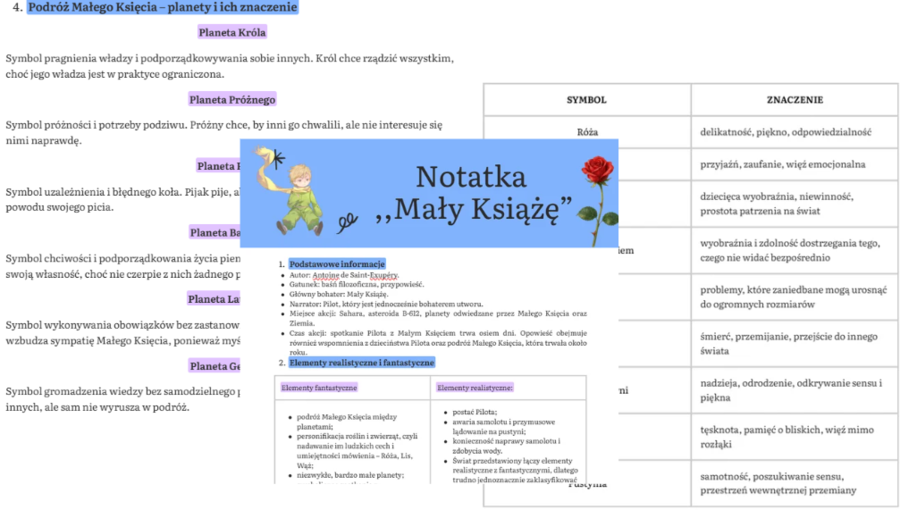
Task: Click the 'Róża' cell in the symbol table
Action: click(x=587, y=132)
